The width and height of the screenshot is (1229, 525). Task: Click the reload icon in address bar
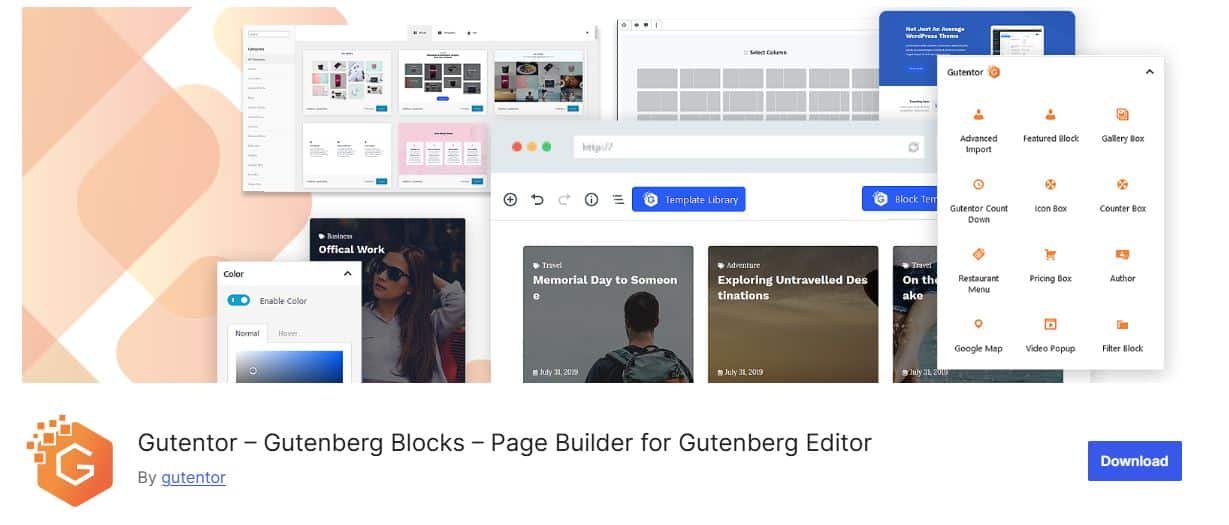click(x=913, y=147)
